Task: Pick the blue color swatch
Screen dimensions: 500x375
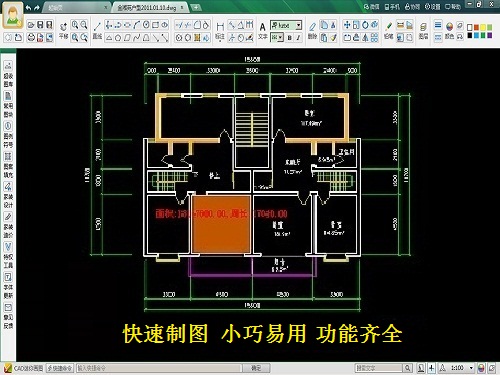Action: click(476, 35)
